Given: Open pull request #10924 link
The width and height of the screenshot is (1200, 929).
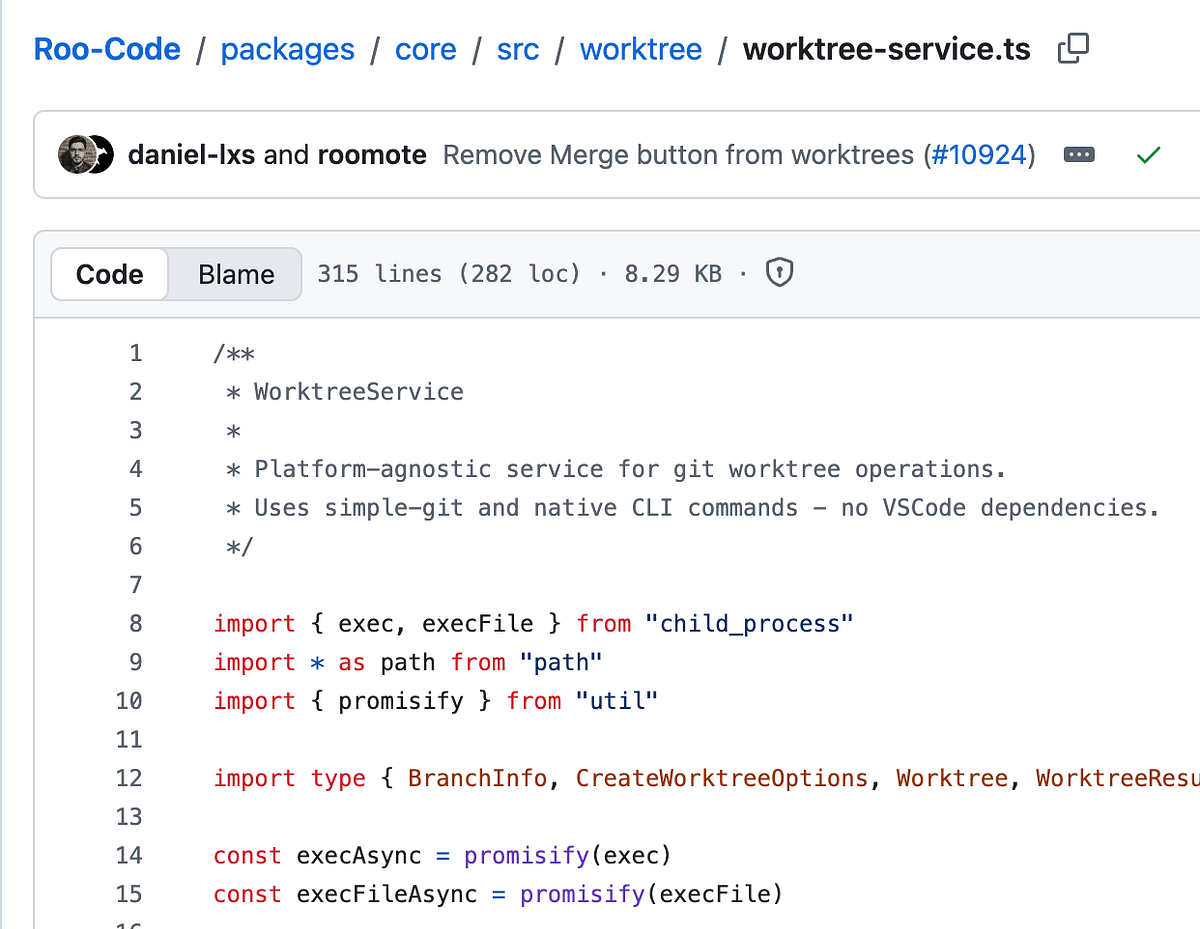Looking at the screenshot, I should tap(979, 155).
